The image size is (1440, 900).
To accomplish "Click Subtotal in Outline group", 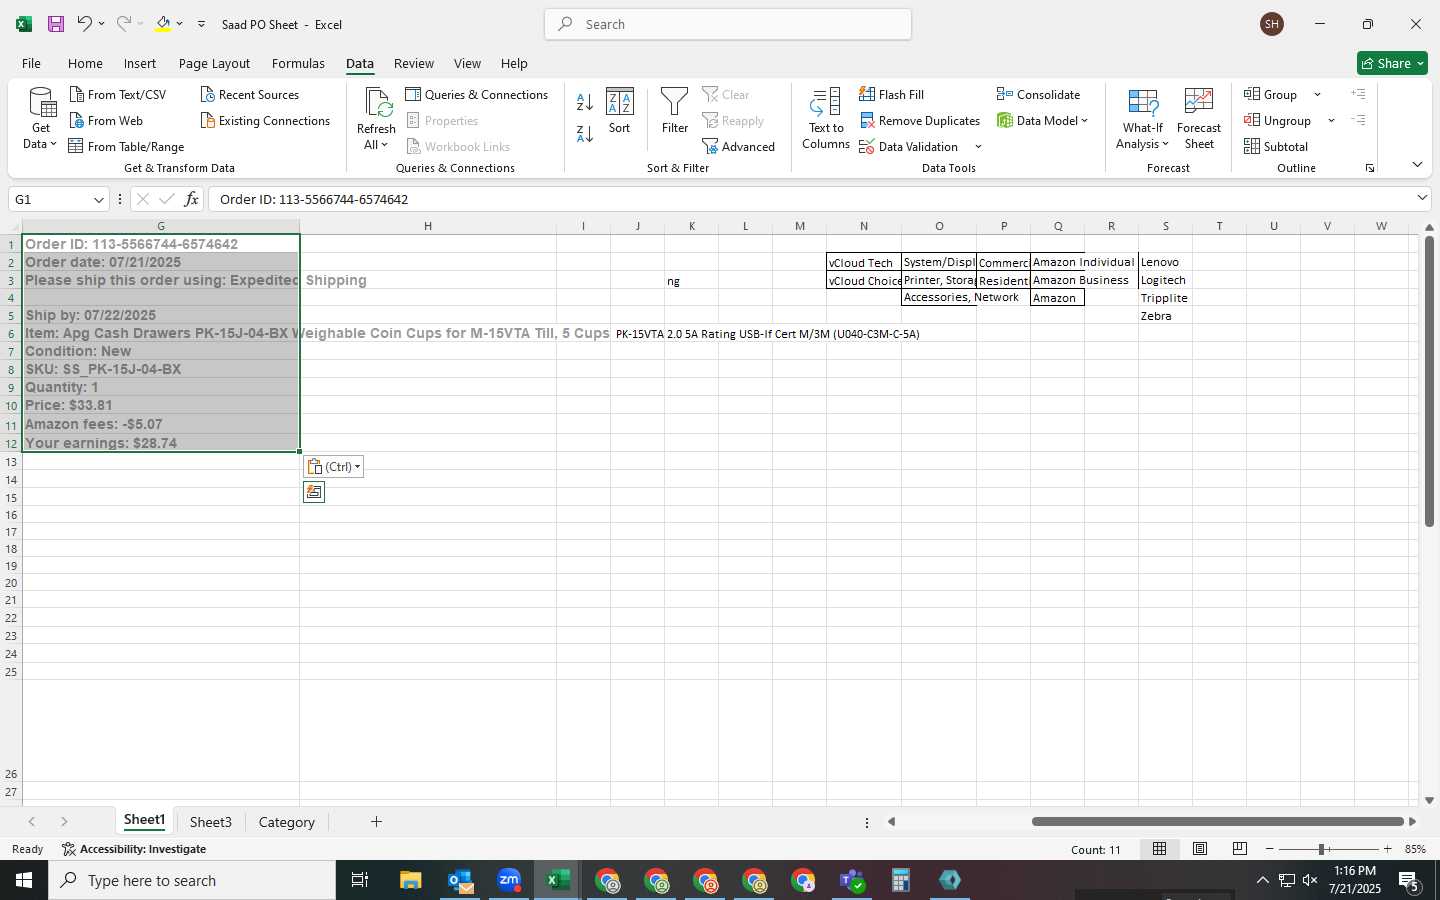I will [x=1276, y=146].
